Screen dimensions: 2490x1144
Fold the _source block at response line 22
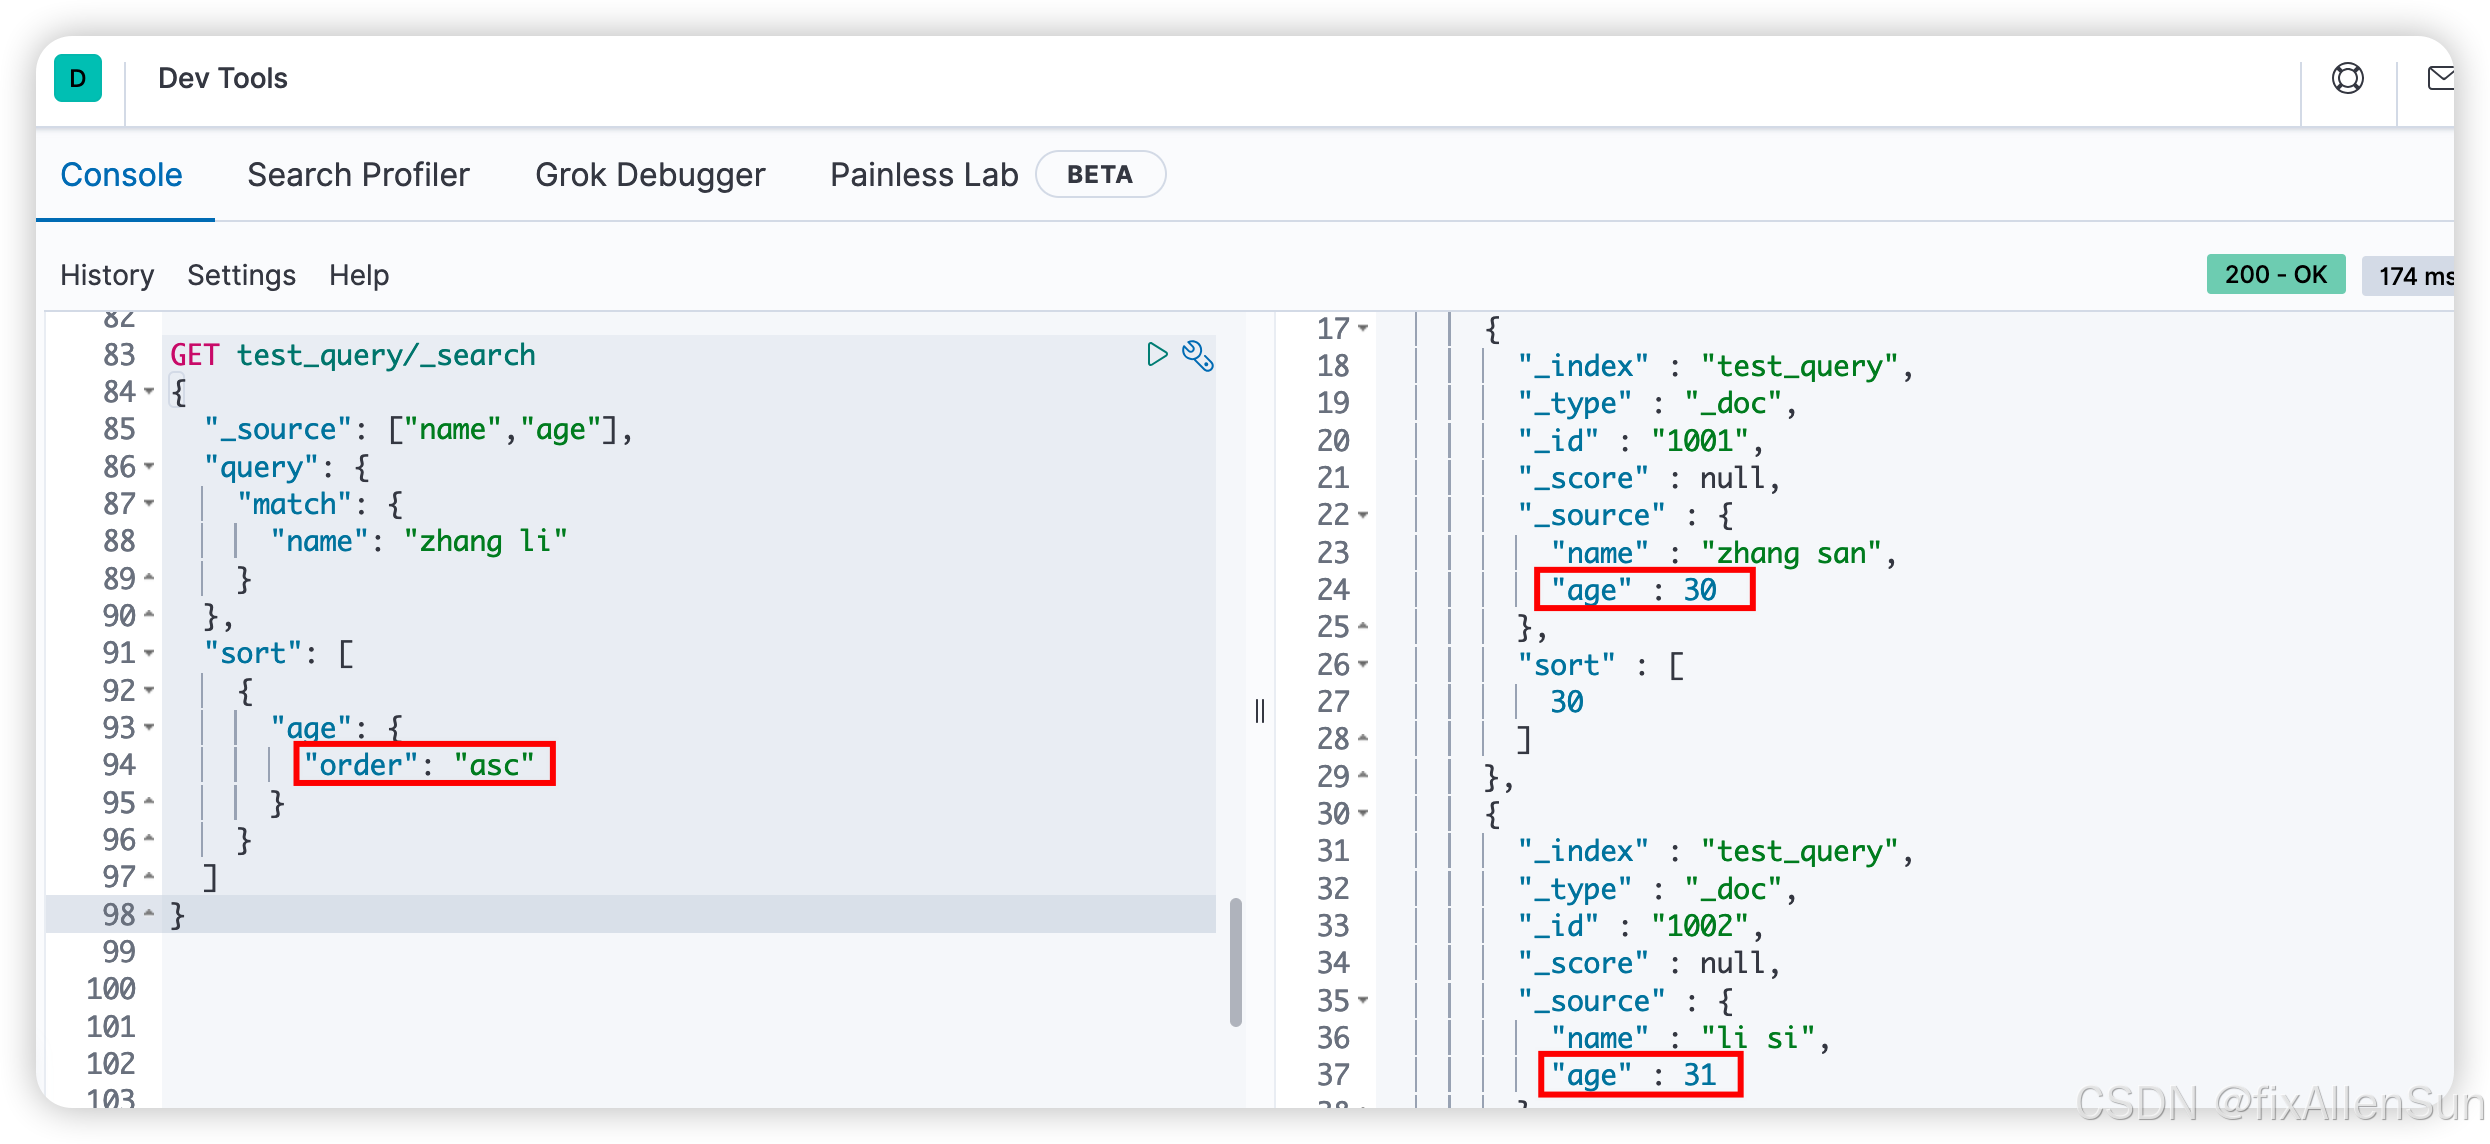coord(1363,516)
